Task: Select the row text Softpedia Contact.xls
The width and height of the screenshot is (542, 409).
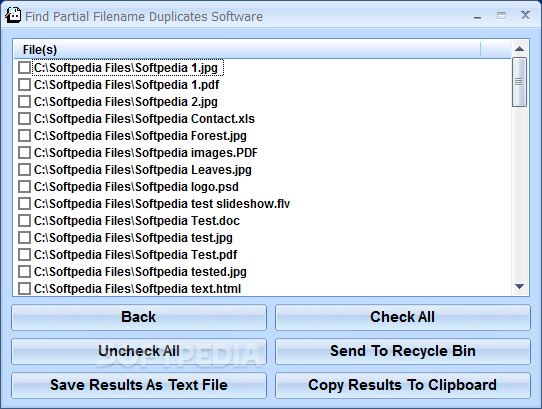Action: click(144, 119)
